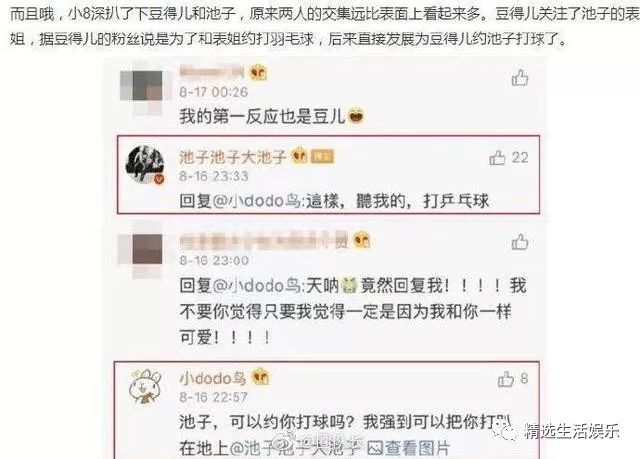Click @池子池子大池子 mention in bottom comment
The height and width of the screenshot is (459, 640).
pyautogui.click(x=295, y=448)
